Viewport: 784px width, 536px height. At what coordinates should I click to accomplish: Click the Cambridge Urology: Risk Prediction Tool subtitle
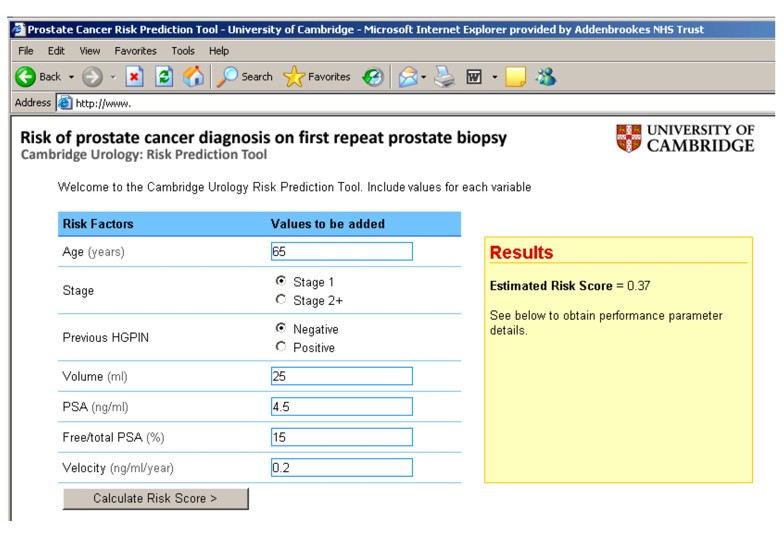click(144, 154)
